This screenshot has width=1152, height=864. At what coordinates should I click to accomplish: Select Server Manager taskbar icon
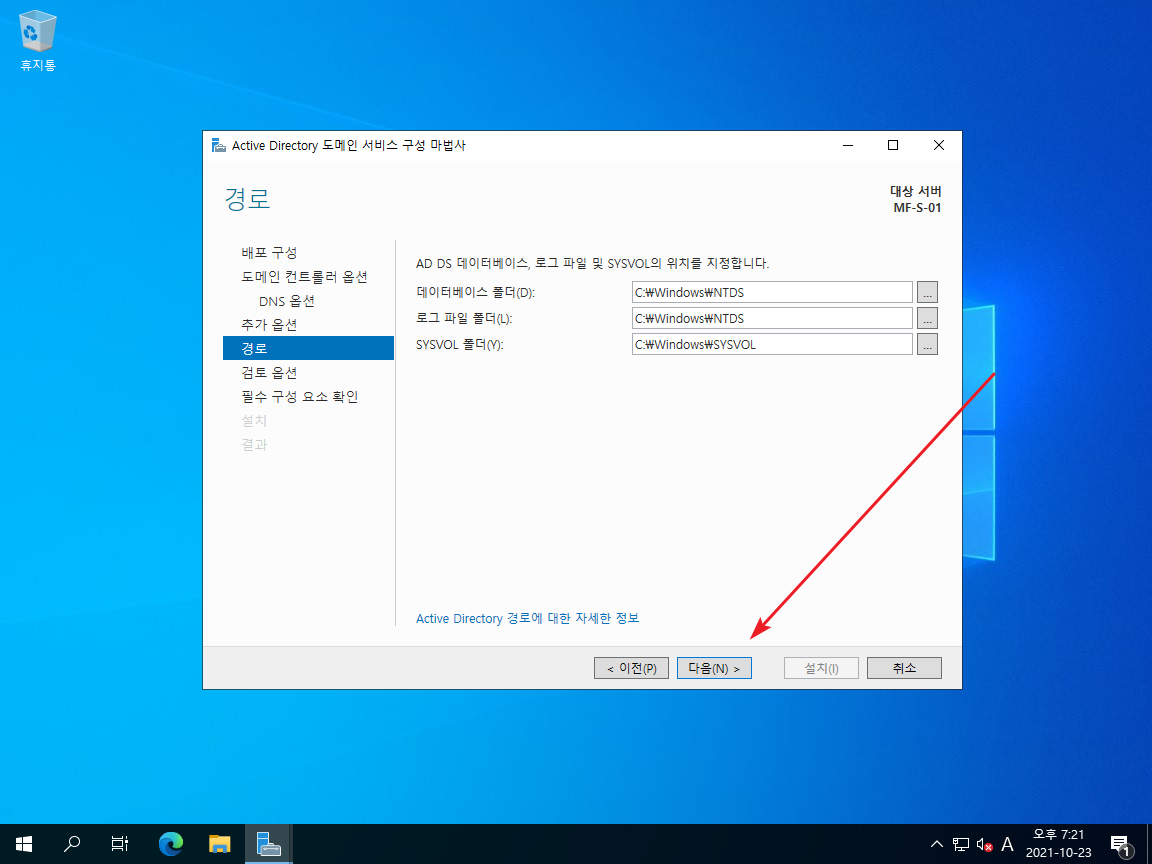268,844
